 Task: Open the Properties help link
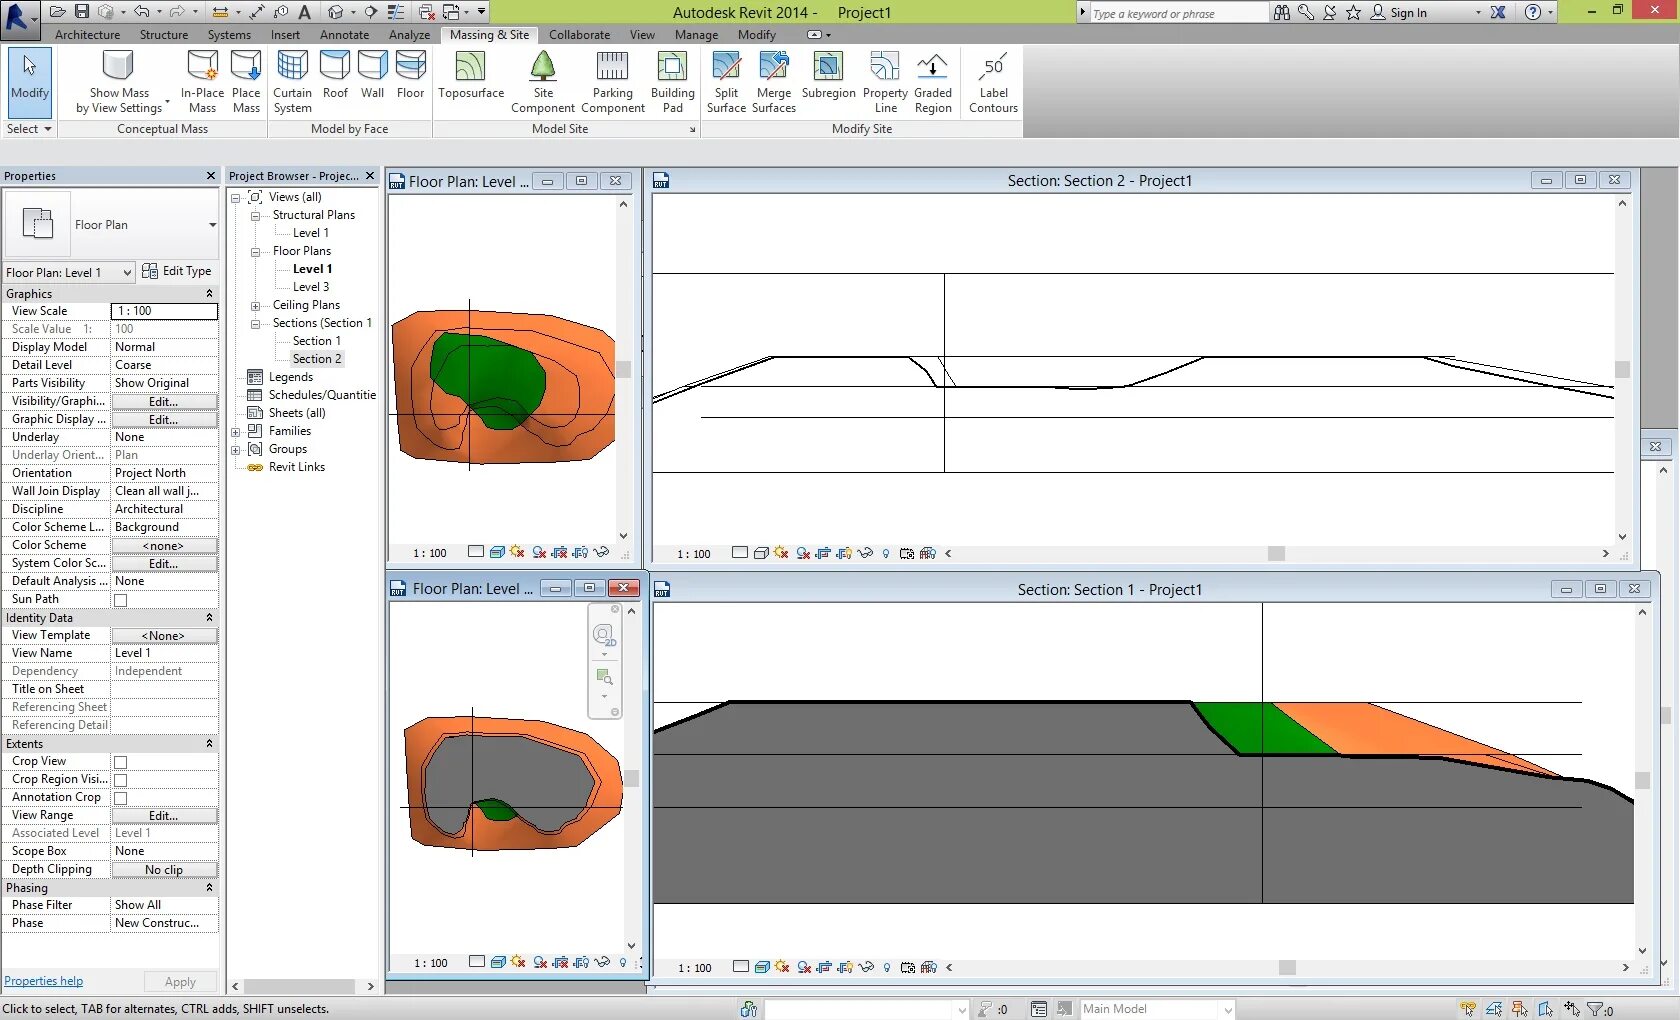click(x=44, y=982)
